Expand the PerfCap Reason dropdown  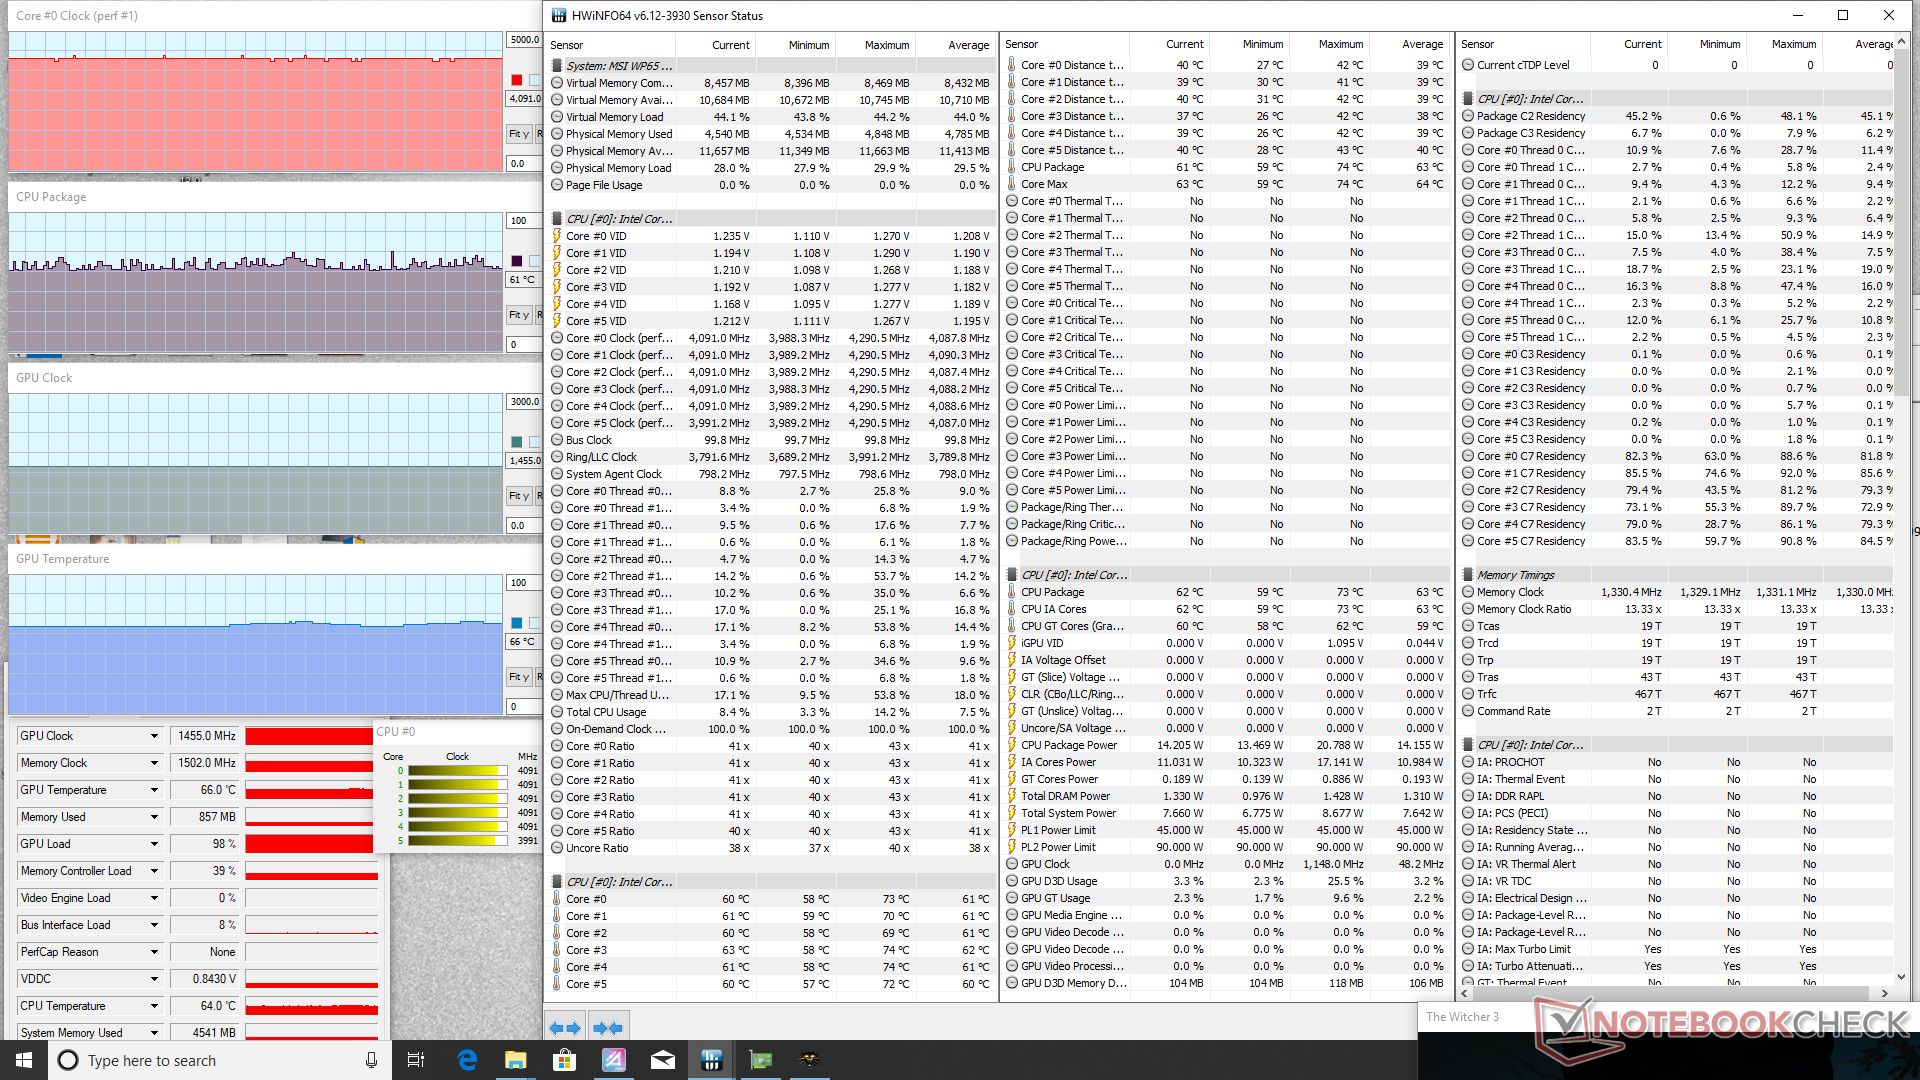(154, 952)
